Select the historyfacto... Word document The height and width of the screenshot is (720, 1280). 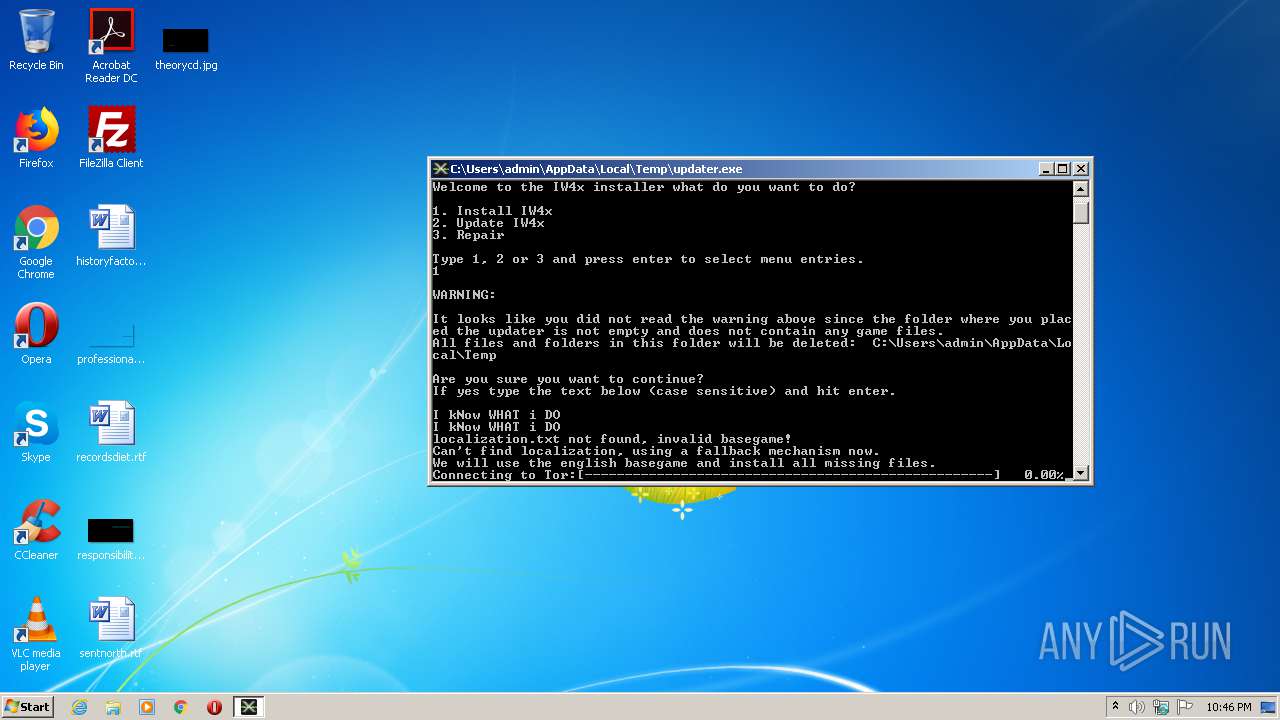(111, 236)
